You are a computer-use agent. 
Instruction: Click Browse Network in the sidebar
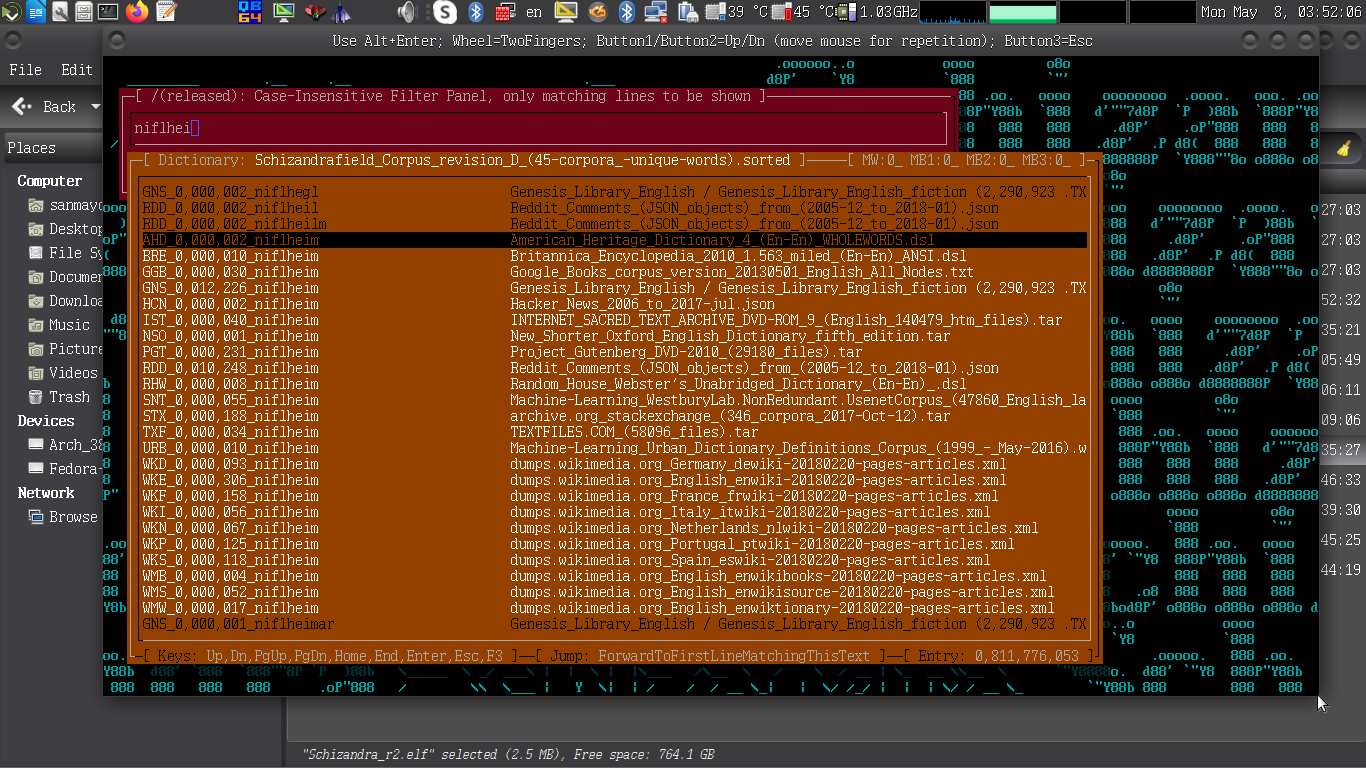point(63,517)
